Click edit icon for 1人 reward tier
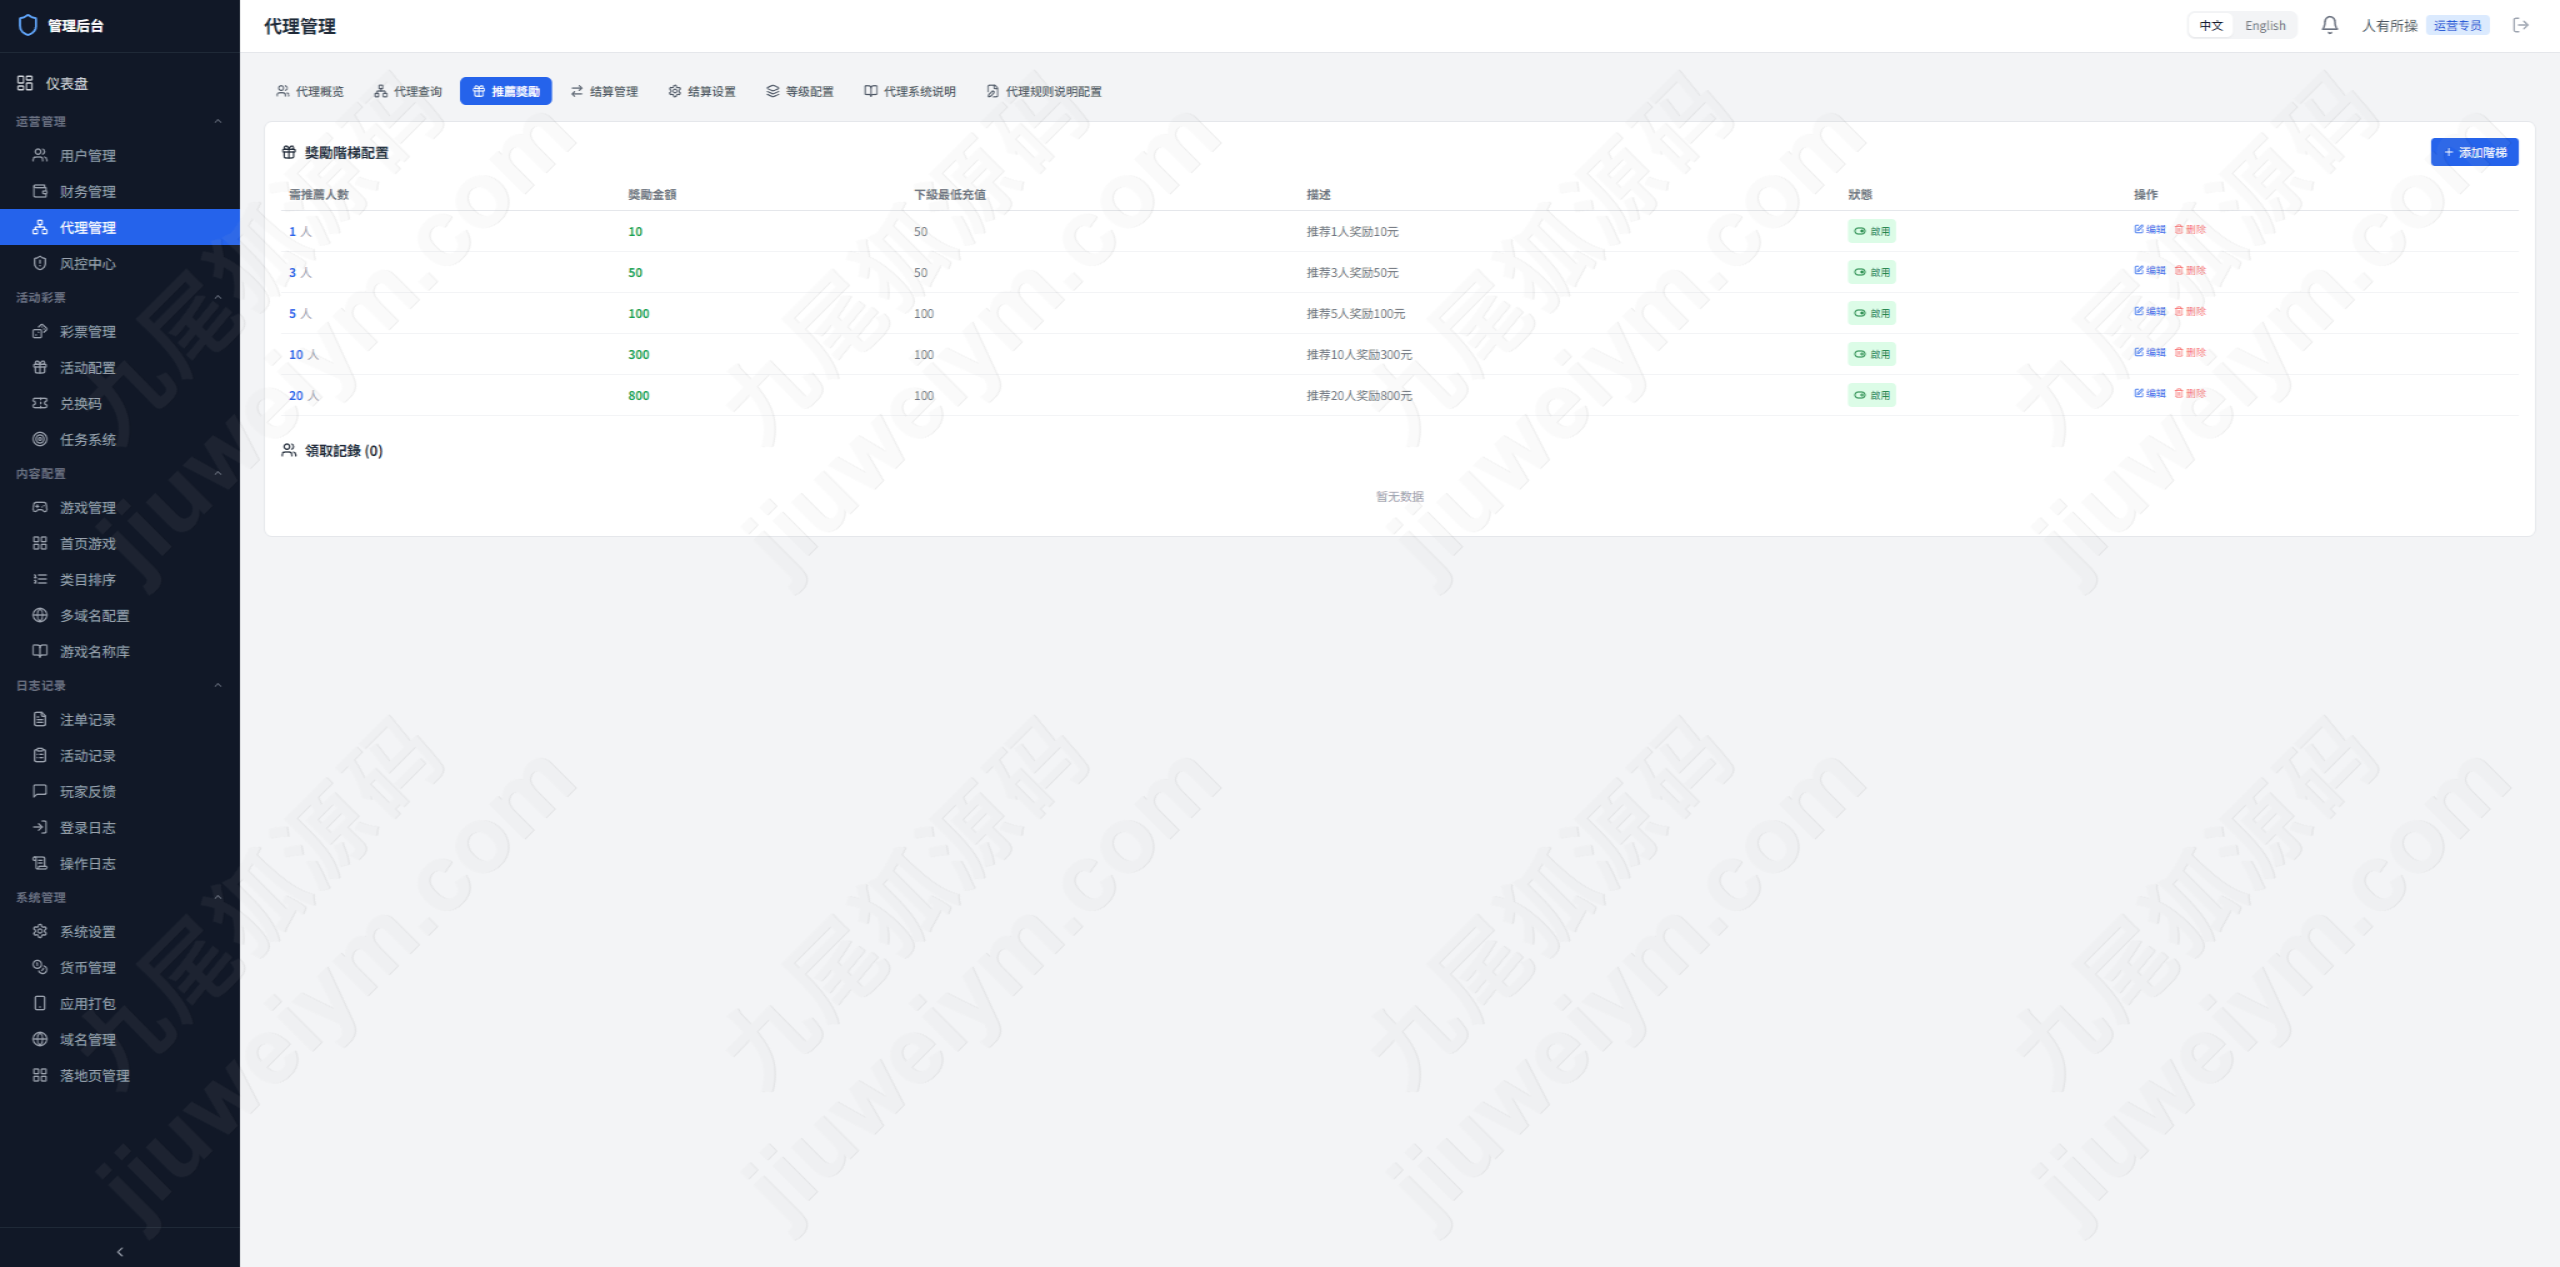 point(2138,230)
